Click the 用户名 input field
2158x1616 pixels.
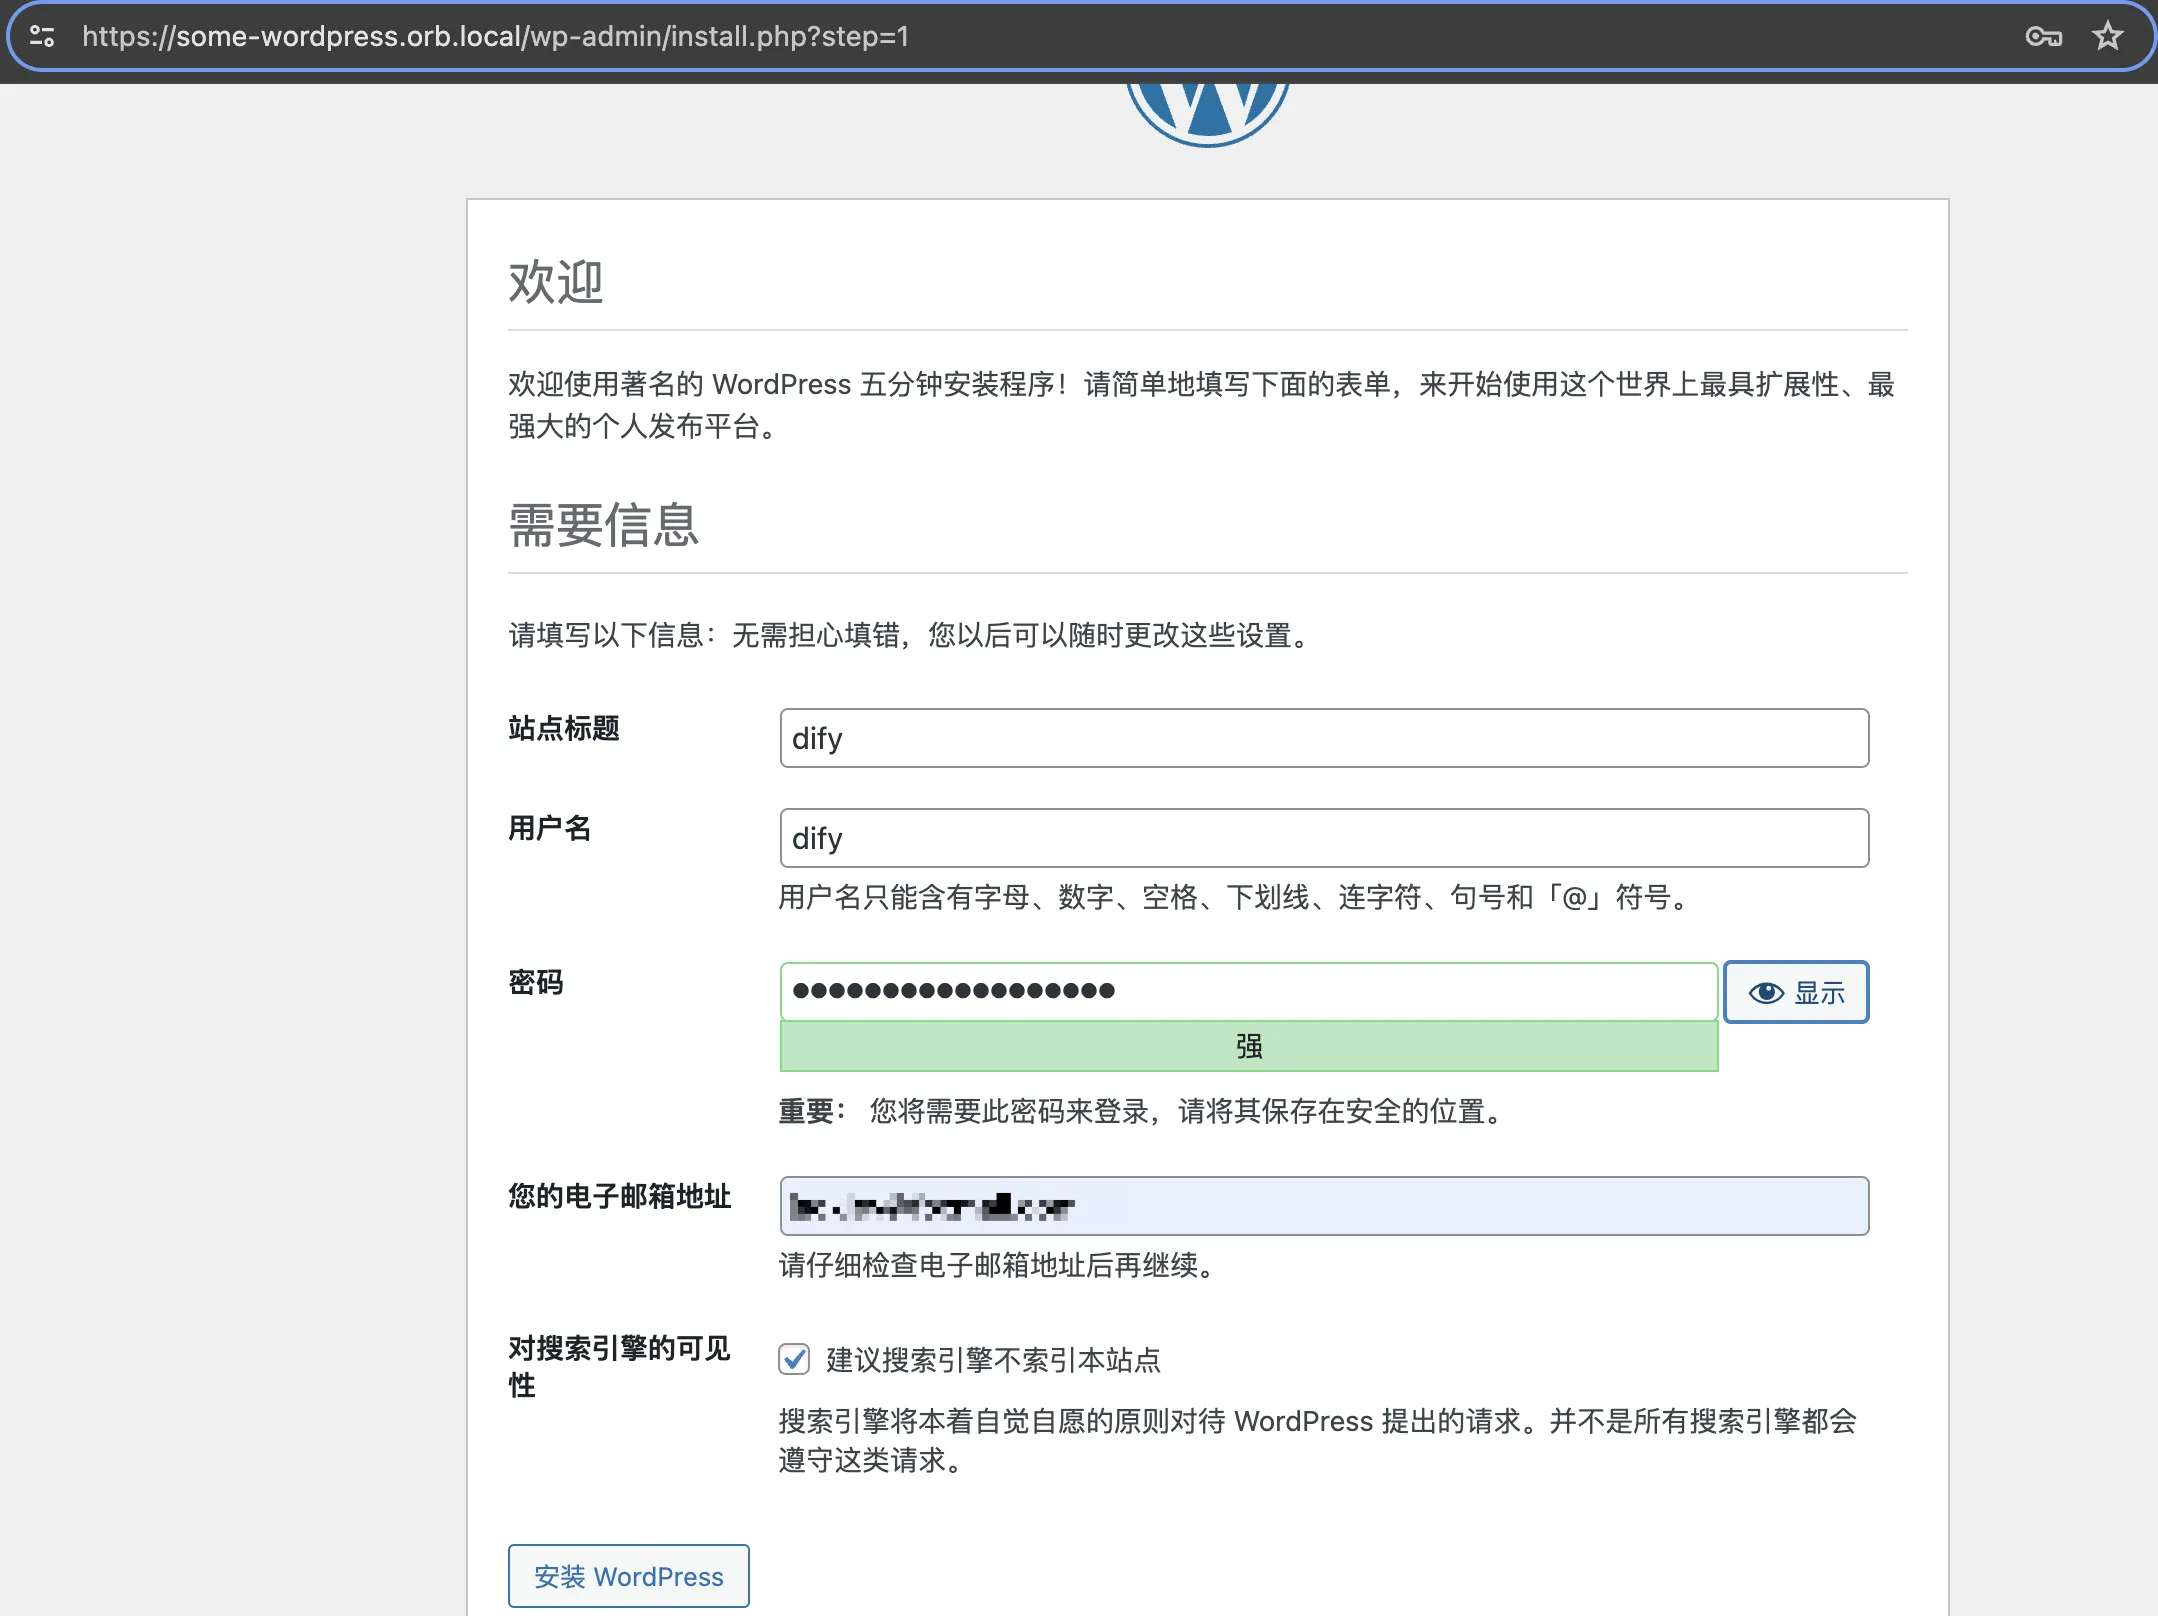(x=1324, y=838)
